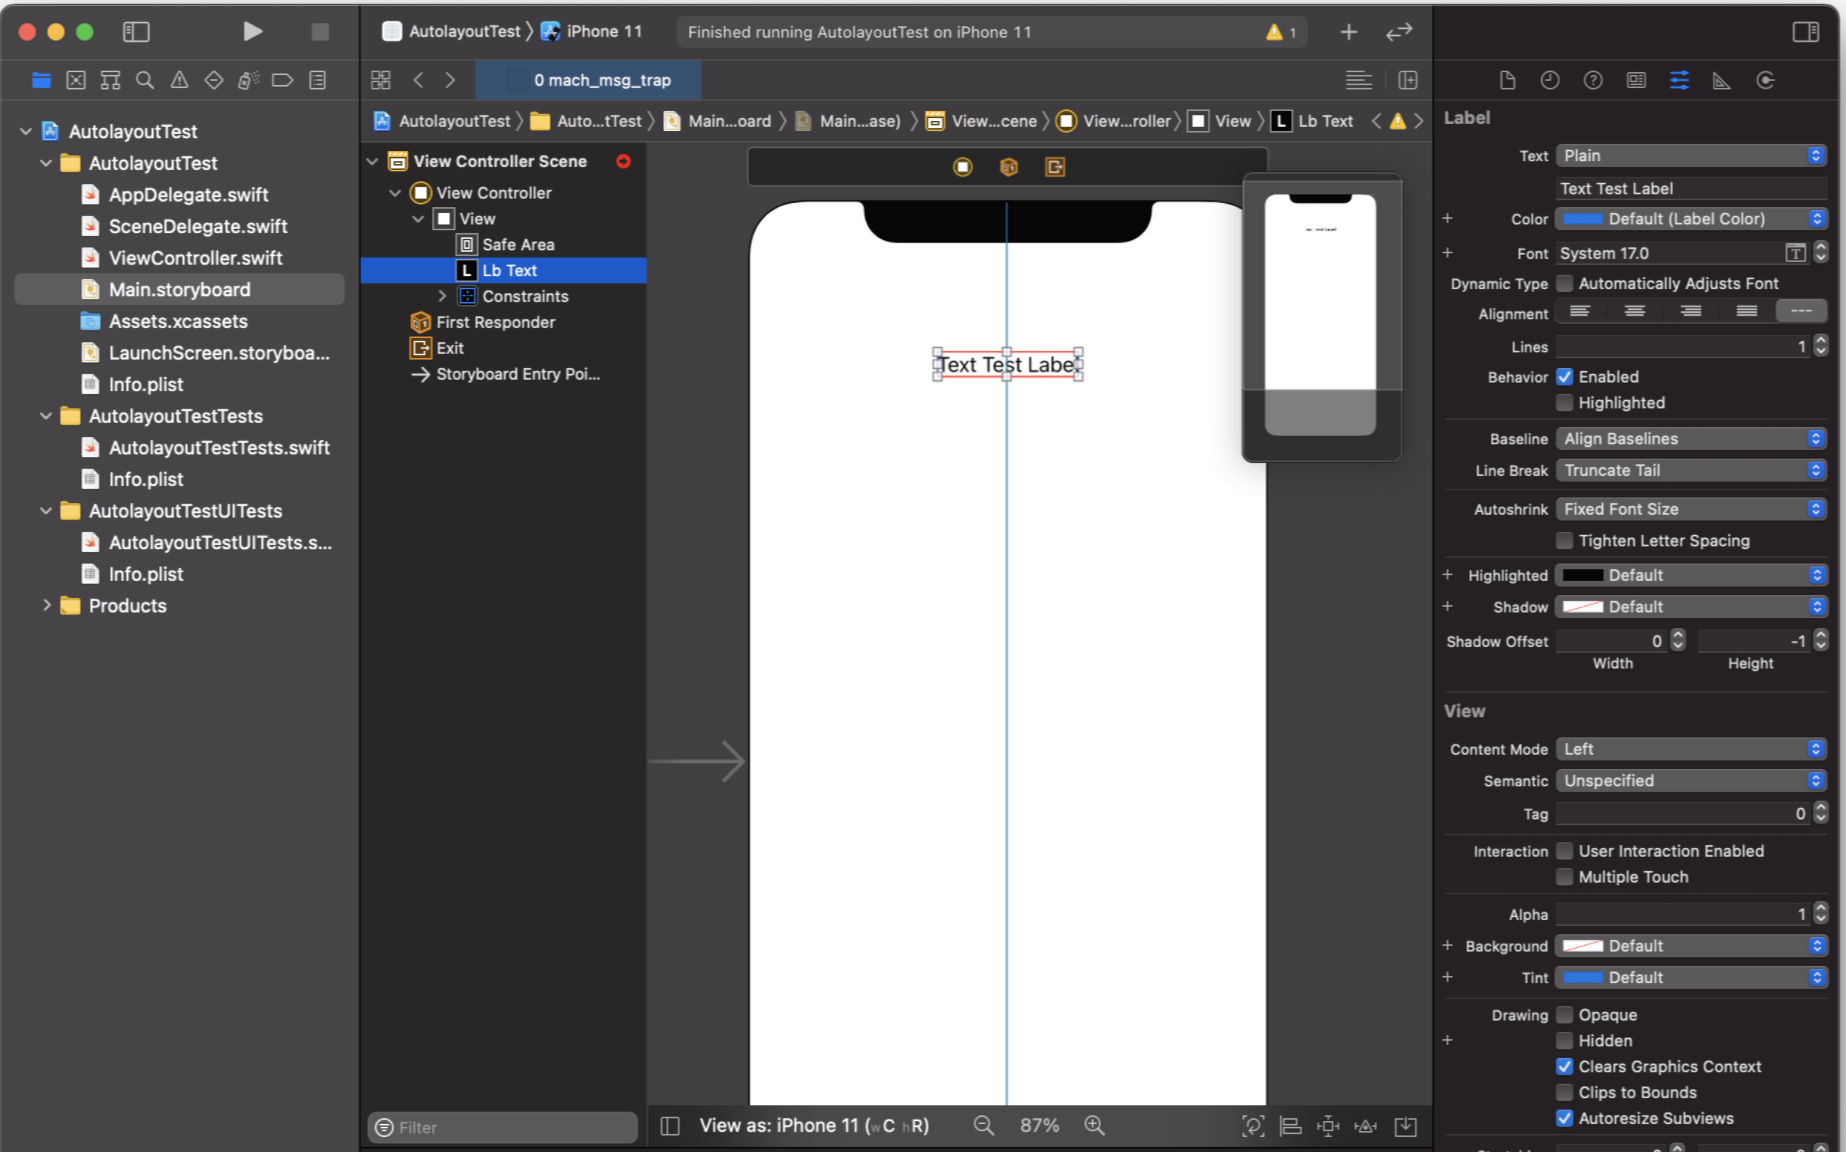This screenshot has height=1152, width=1846.
Task: Click Update Frames button in canvas bar
Action: 1253,1126
